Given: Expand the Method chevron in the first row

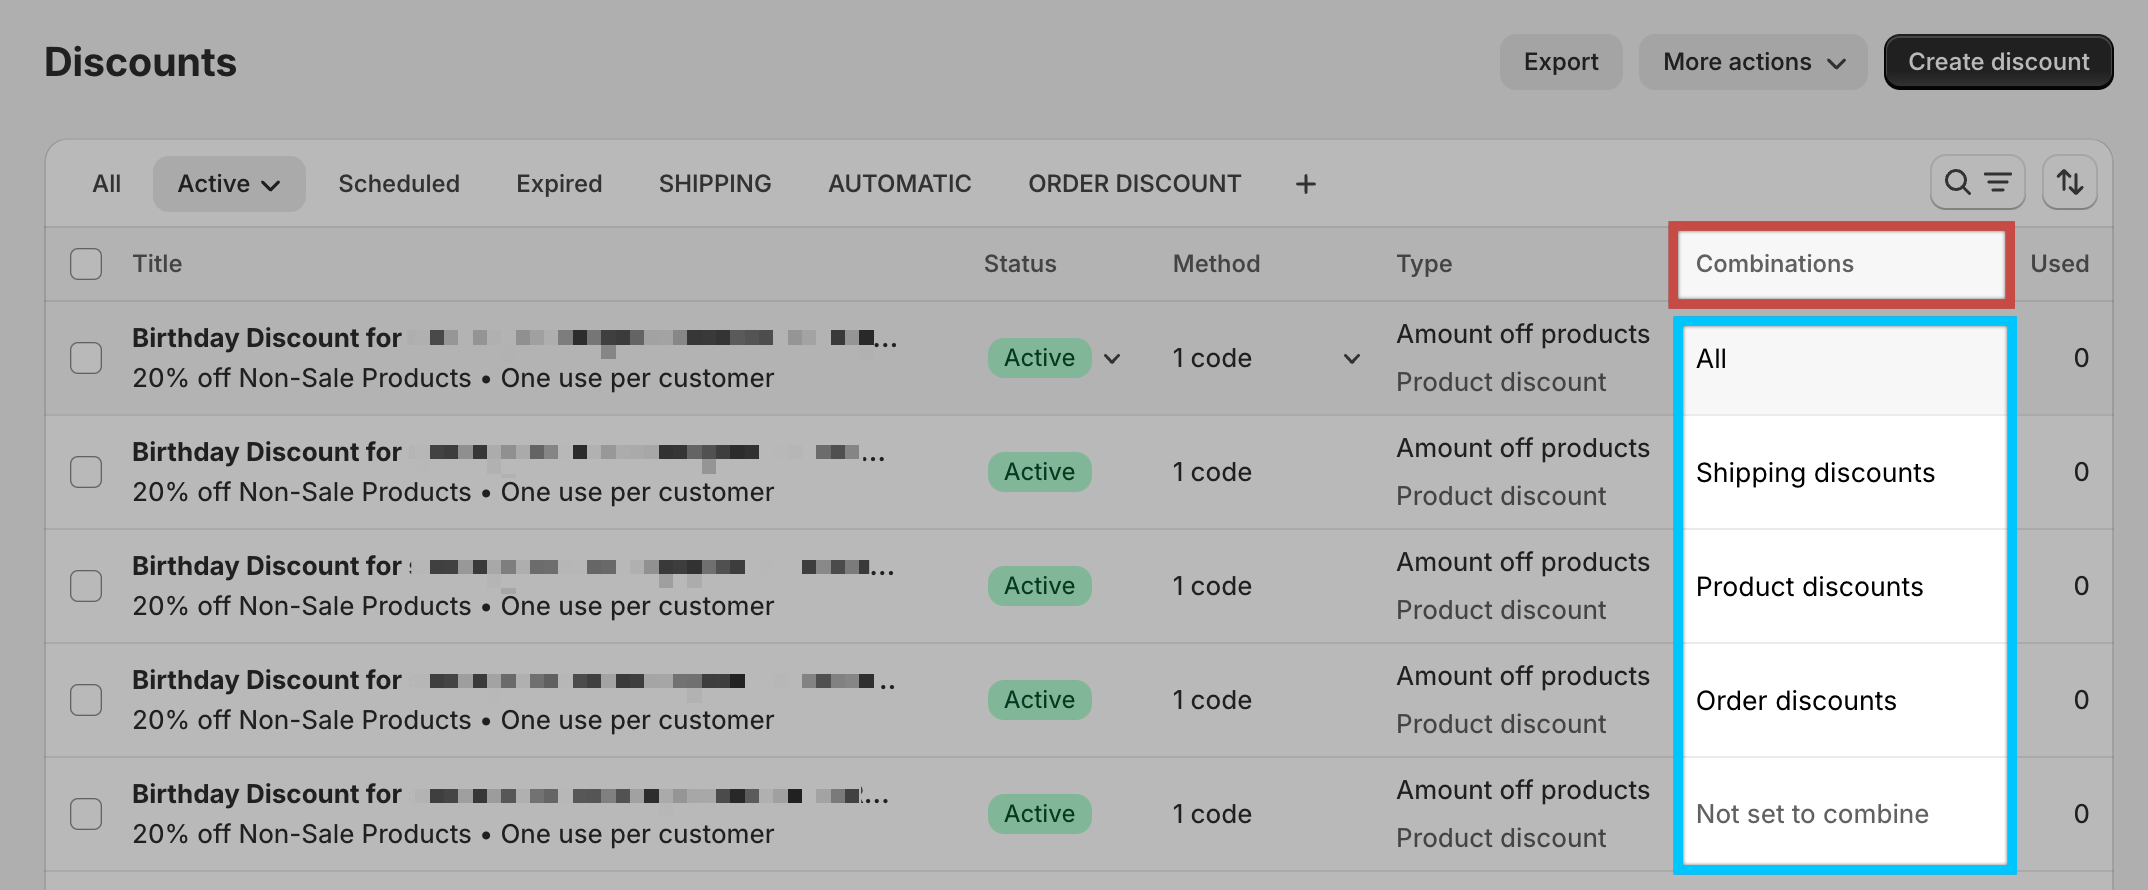Looking at the screenshot, I should (1351, 358).
